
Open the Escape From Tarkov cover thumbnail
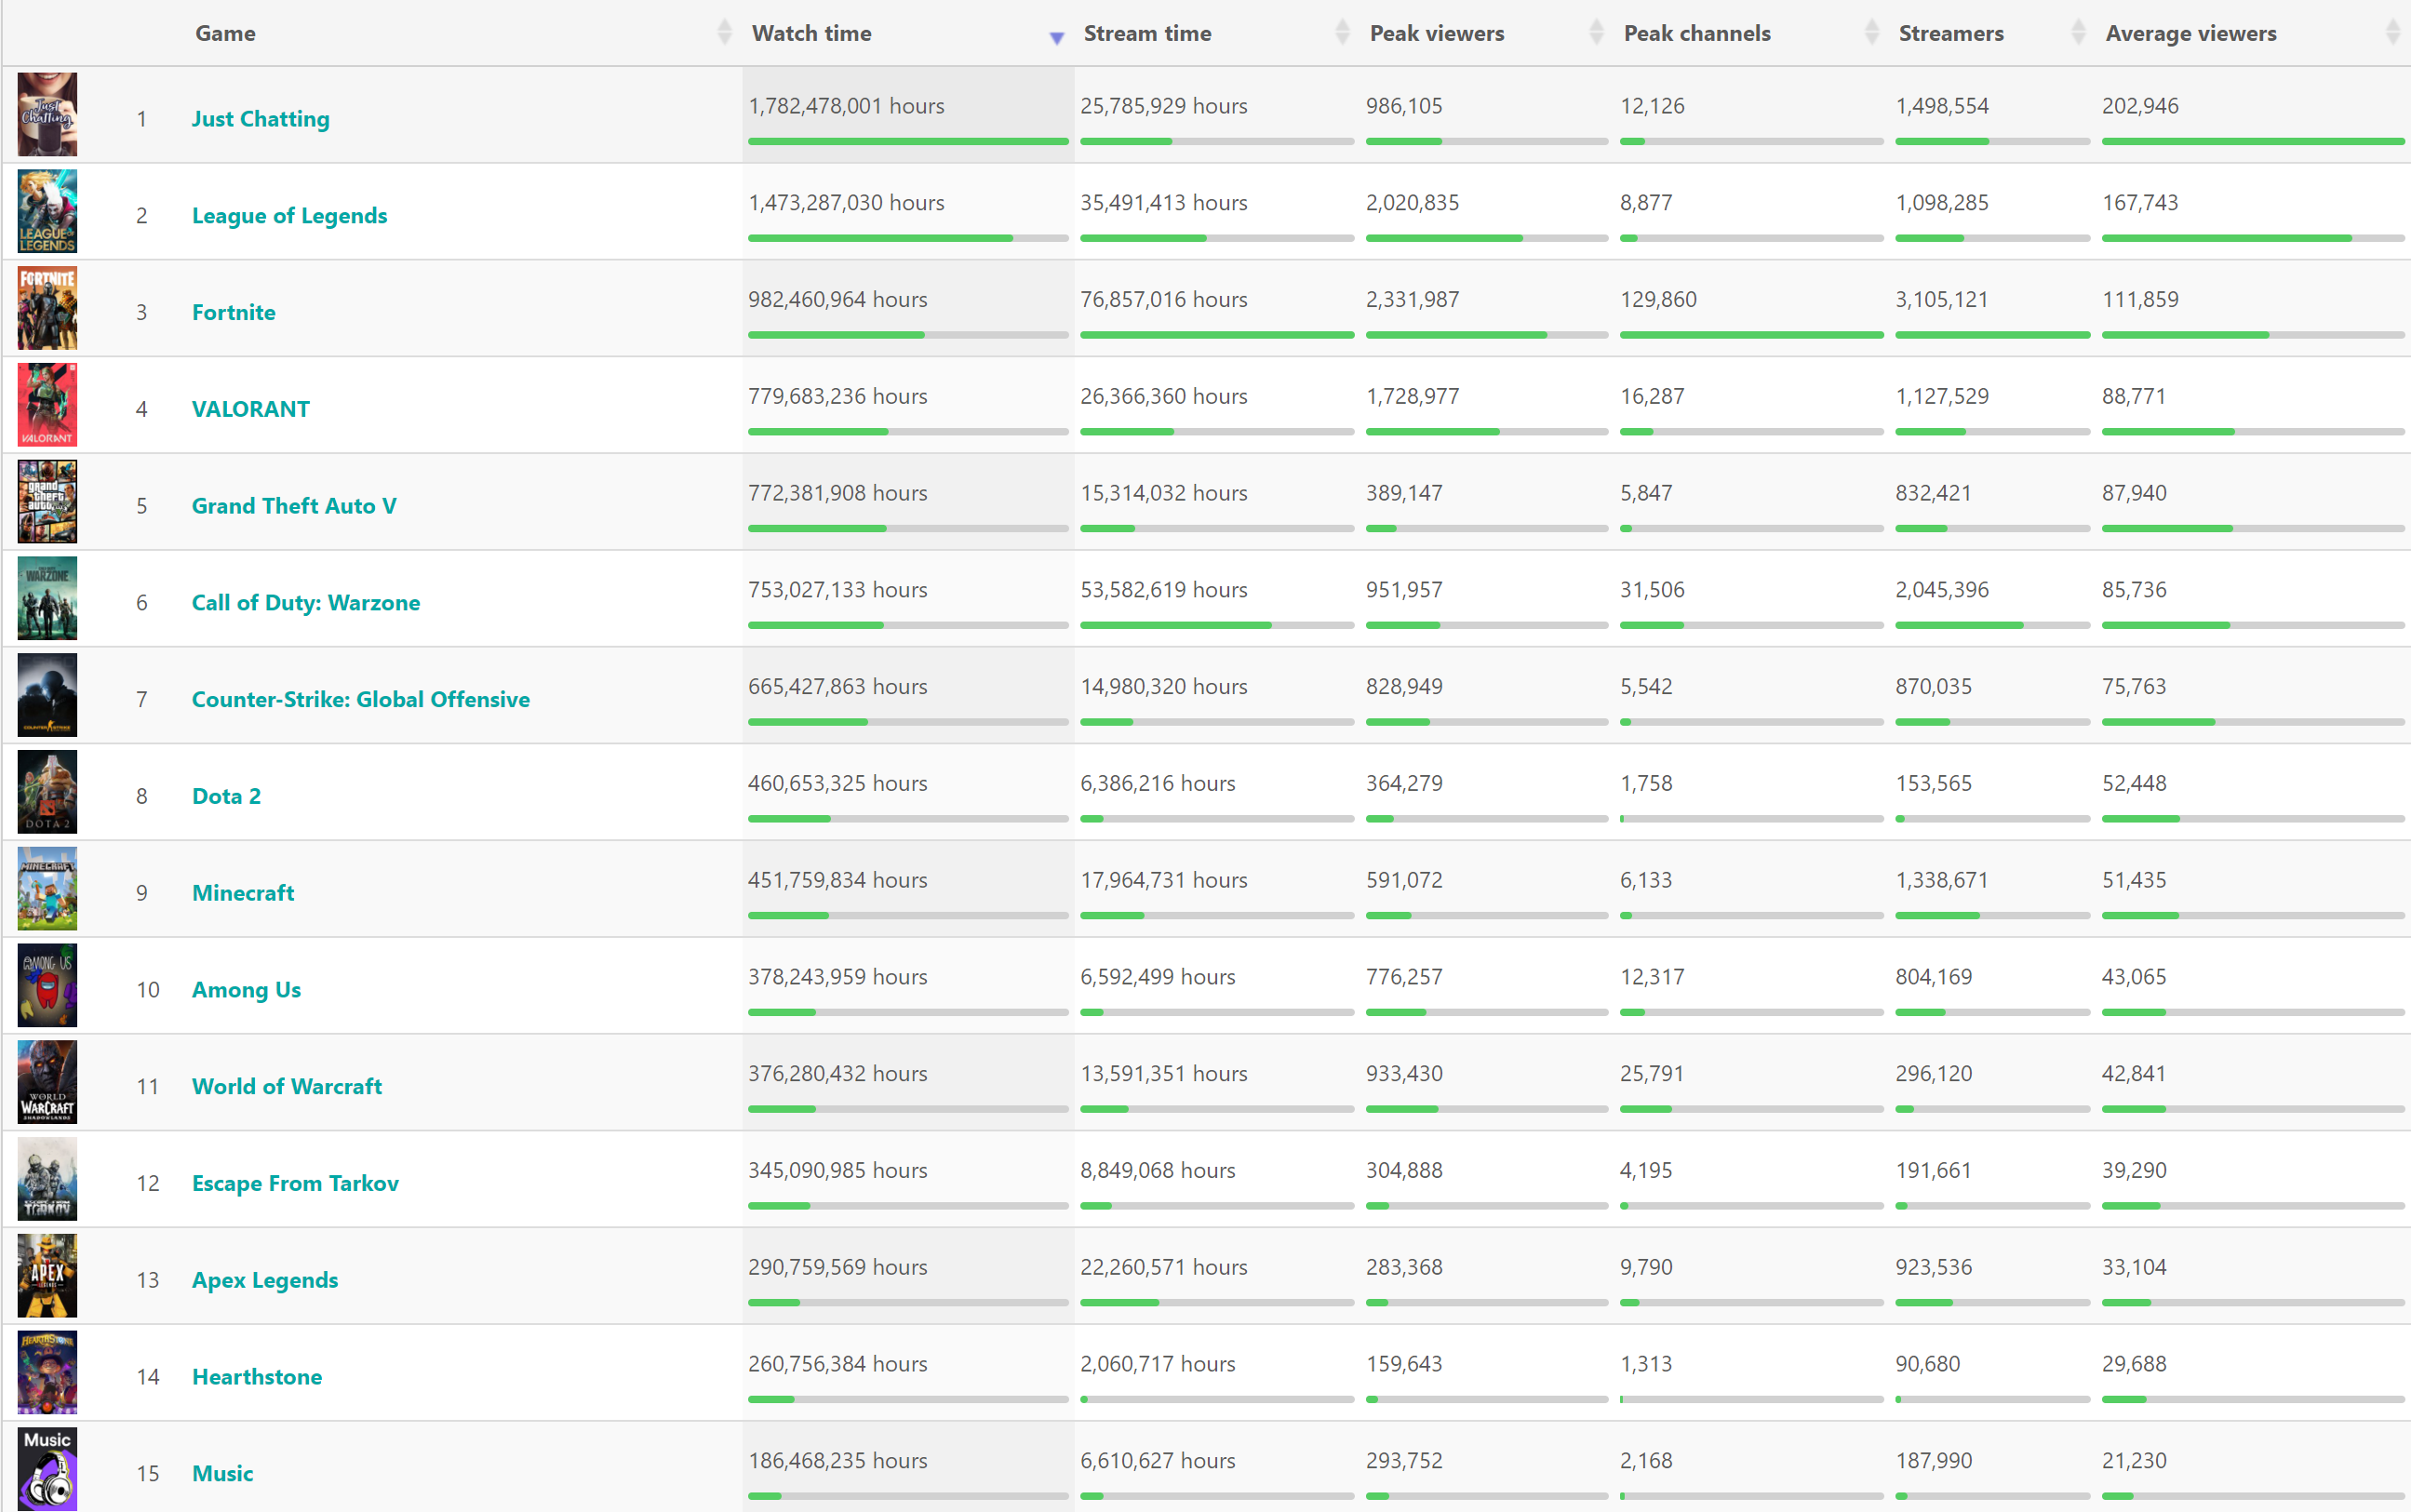pyautogui.click(x=47, y=1179)
